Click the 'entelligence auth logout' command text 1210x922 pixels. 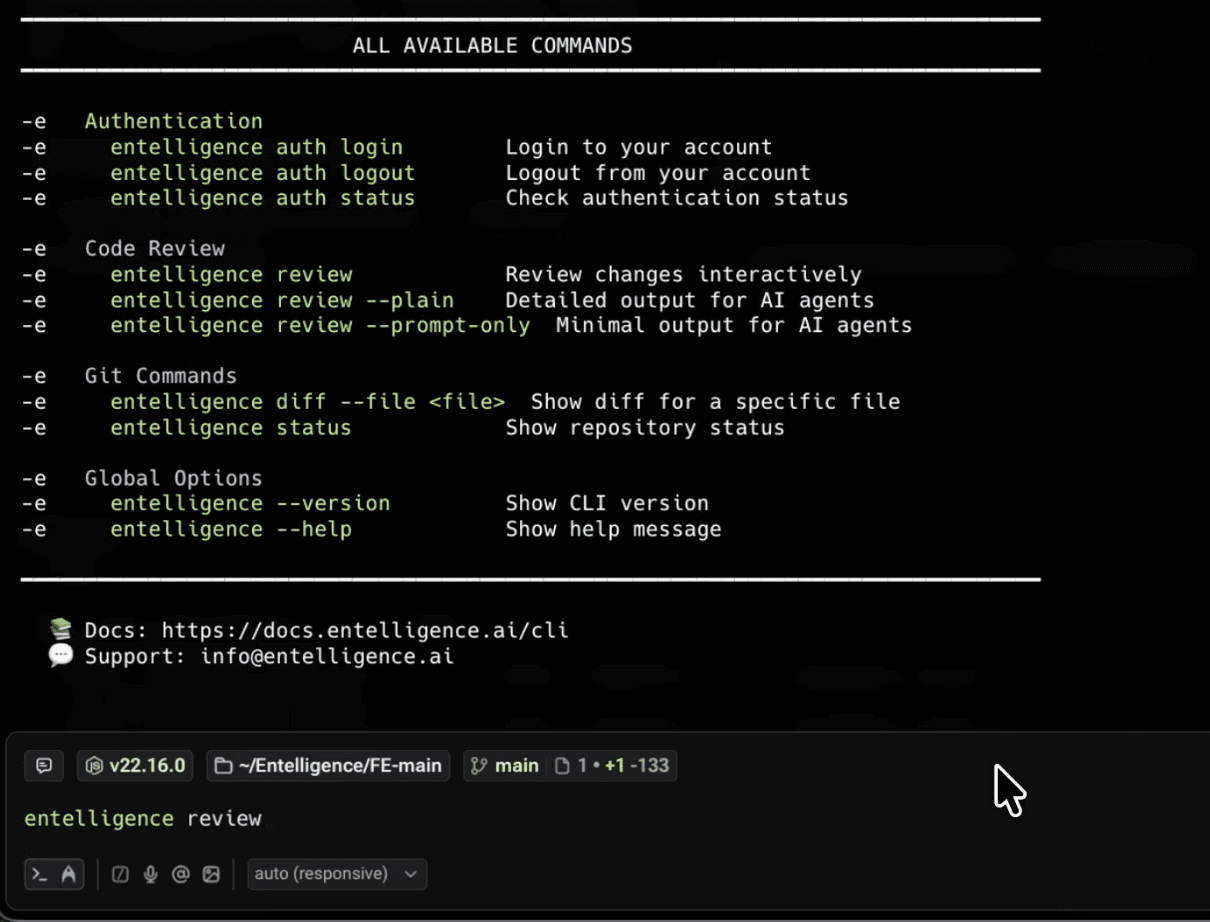[262, 173]
